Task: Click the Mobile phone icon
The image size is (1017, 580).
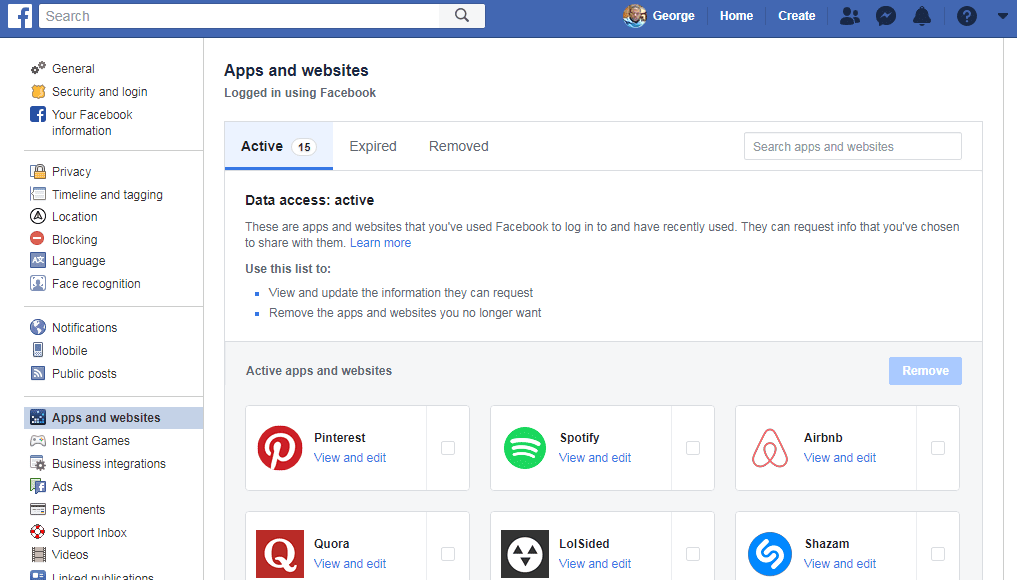Action: pos(38,350)
